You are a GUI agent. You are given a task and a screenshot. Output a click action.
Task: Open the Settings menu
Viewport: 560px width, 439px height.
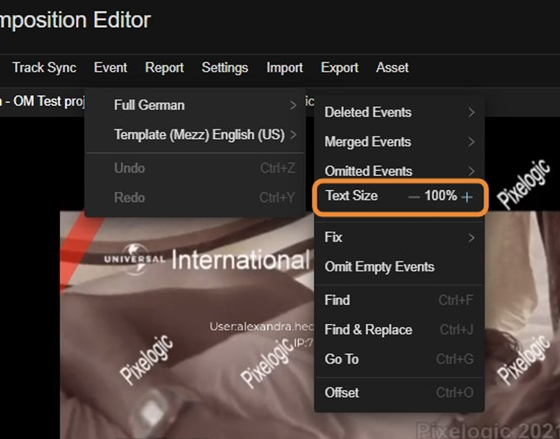click(225, 68)
